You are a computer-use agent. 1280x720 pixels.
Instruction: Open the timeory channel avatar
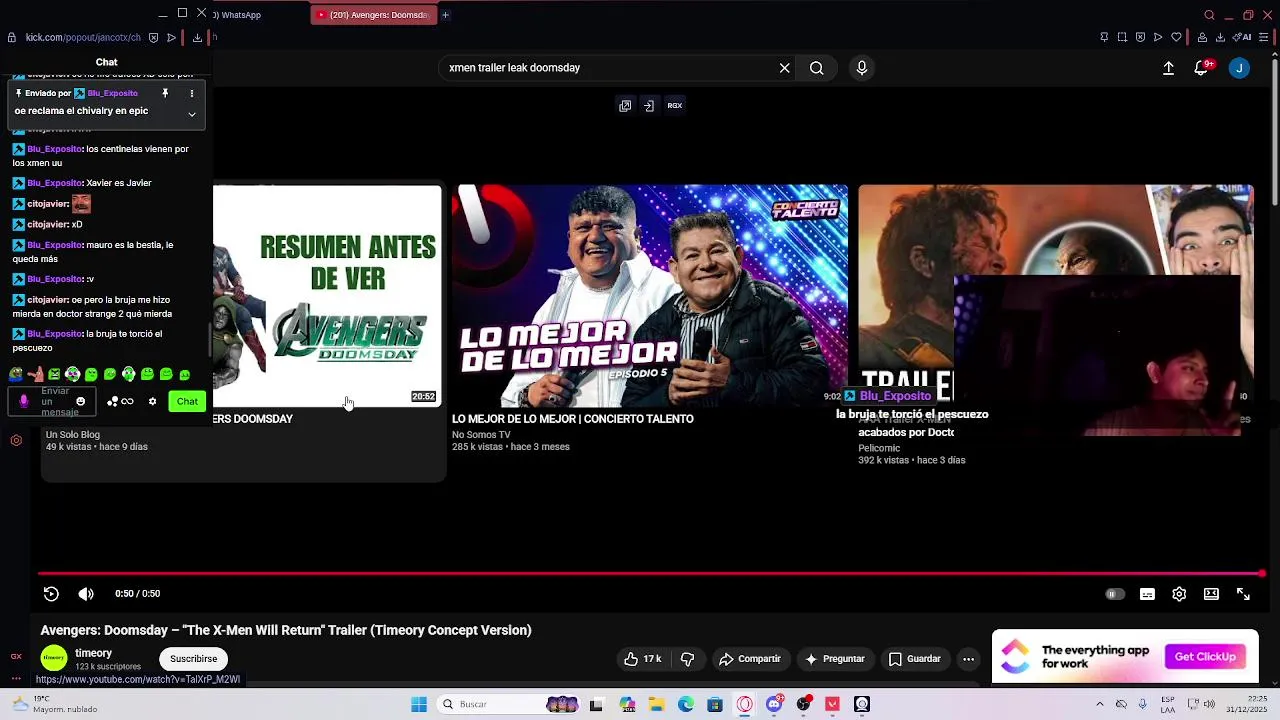point(54,658)
